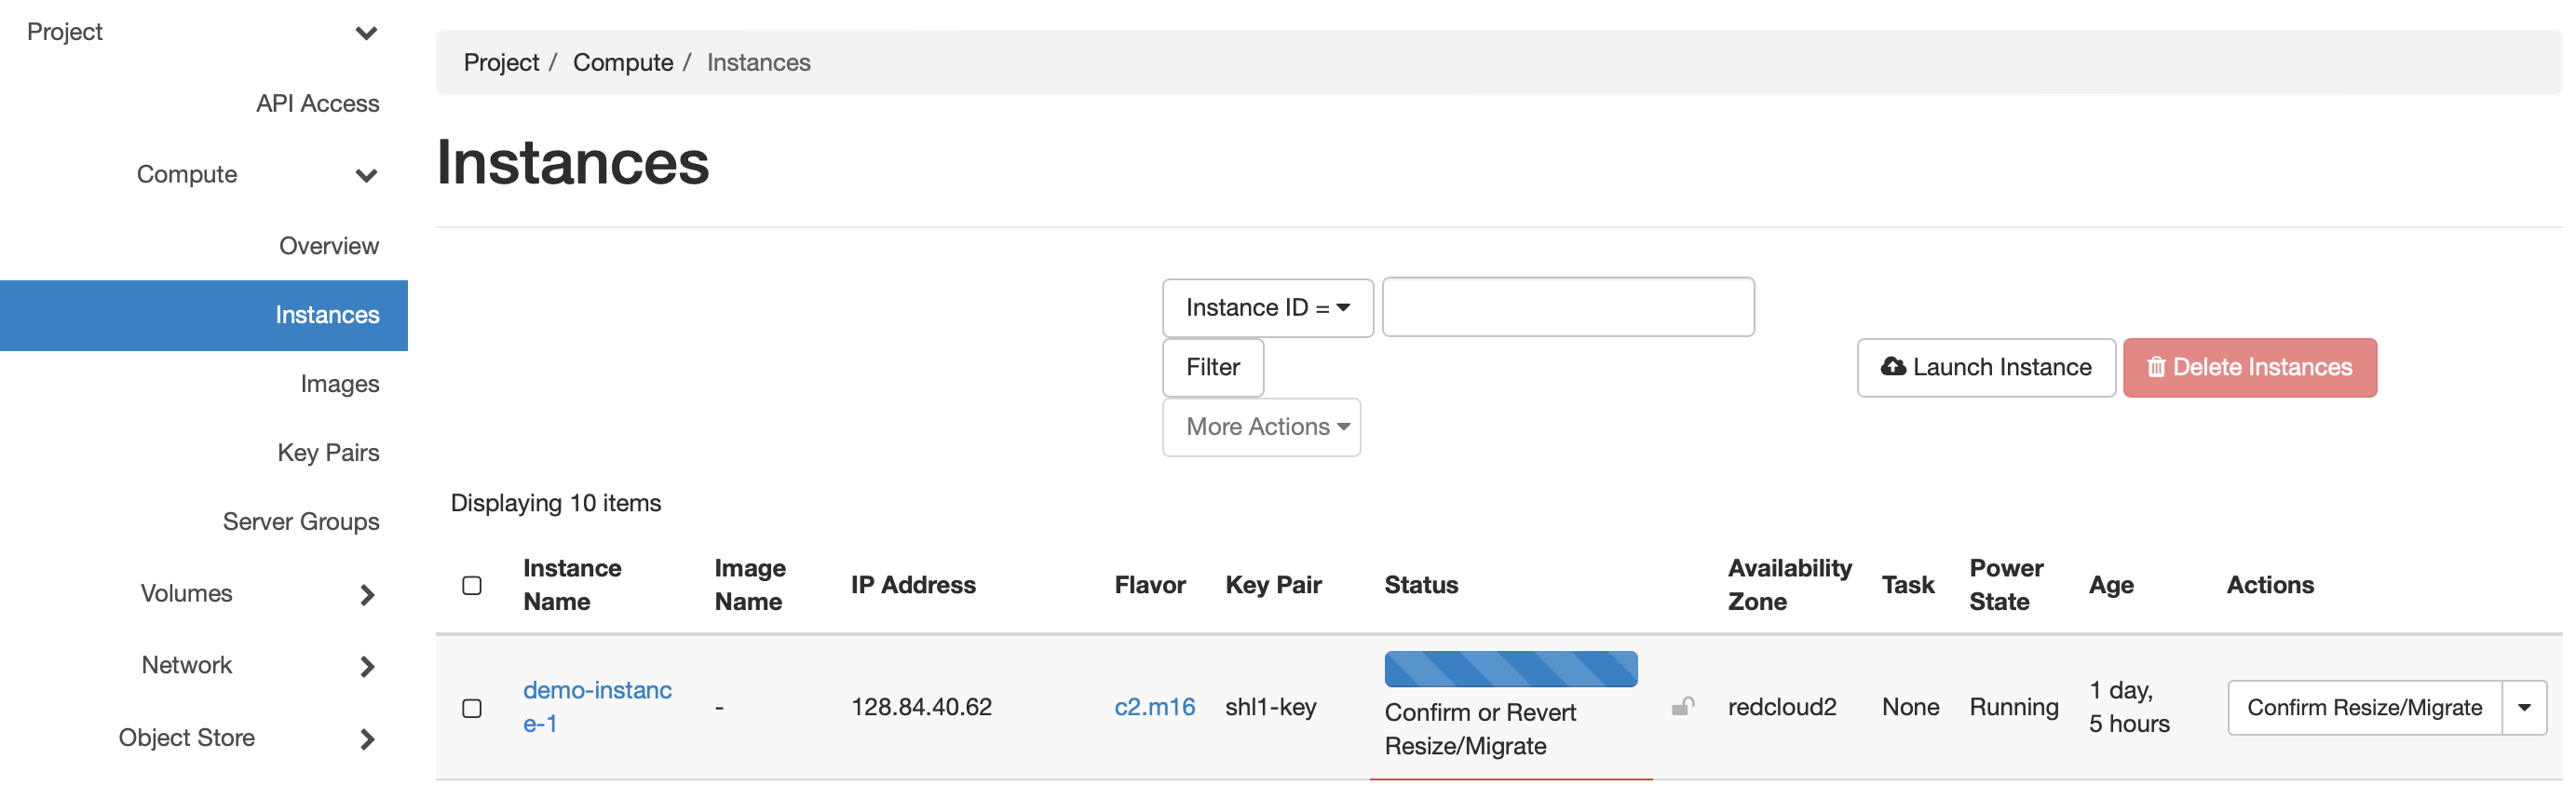Select Instances in the sidebar
Image resolution: width=2576 pixels, height=786 pixels.
tap(204, 315)
